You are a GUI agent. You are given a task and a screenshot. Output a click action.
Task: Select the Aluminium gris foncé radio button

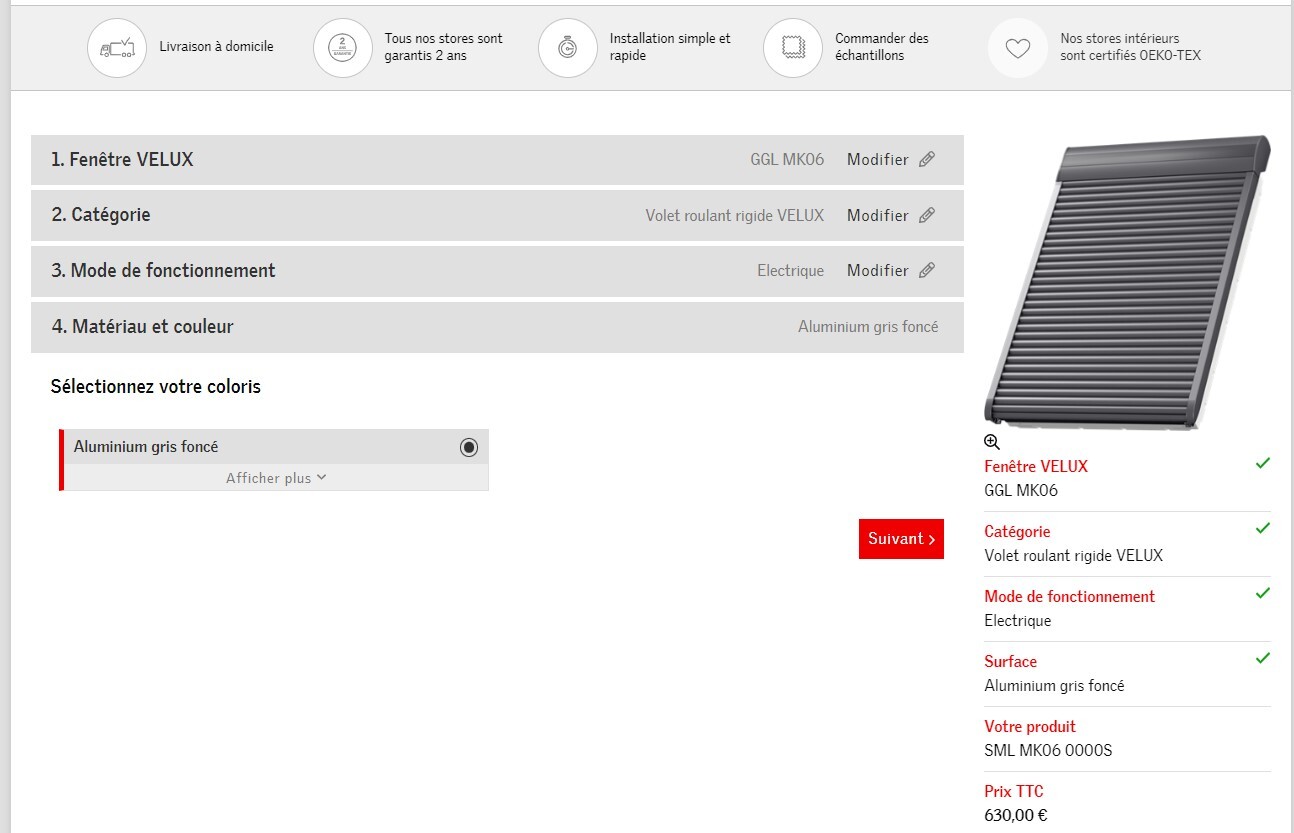pyautogui.click(x=469, y=448)
